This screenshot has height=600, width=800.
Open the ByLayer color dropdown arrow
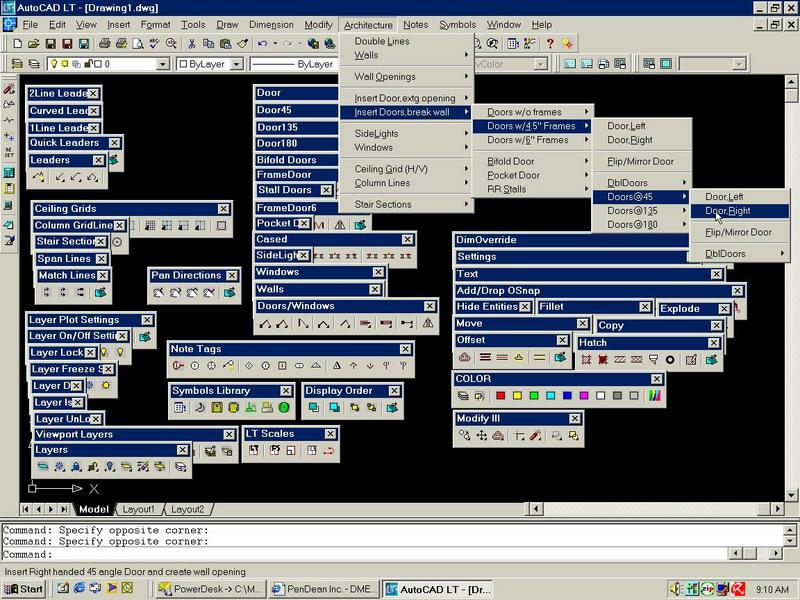tap(237, 64)
